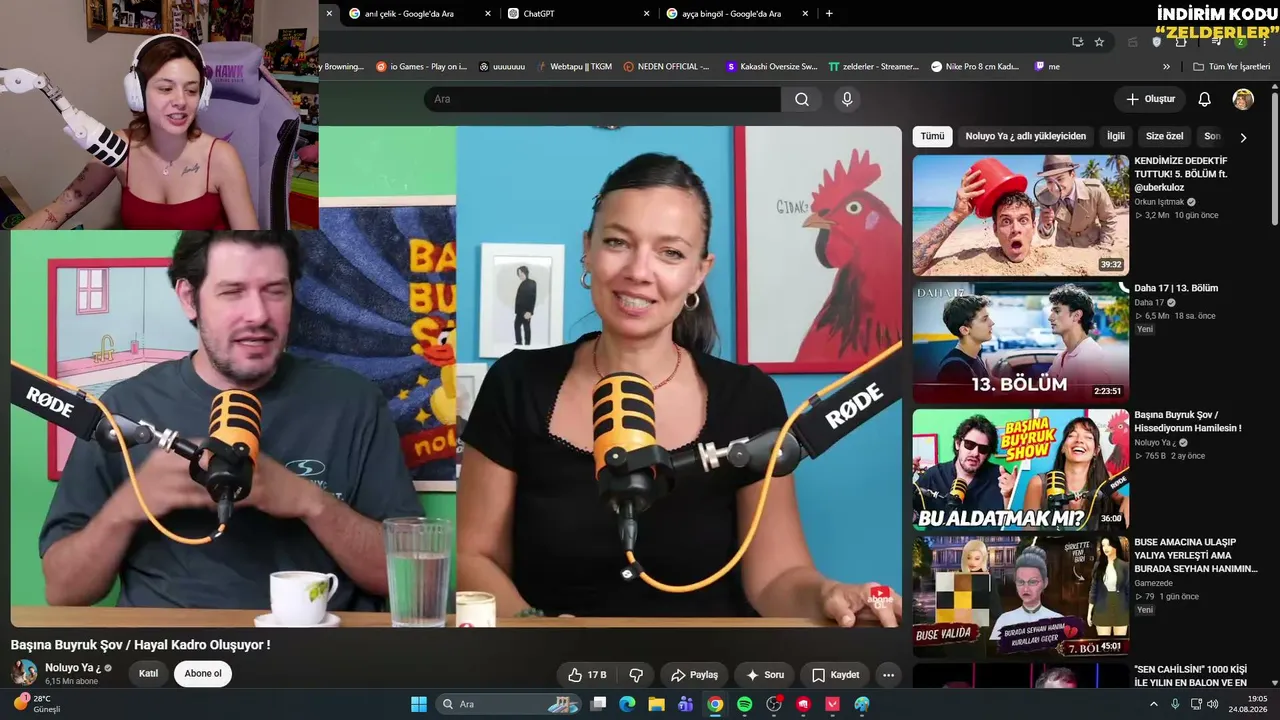
Task: Click the YouTube search magnifier button
Action: tap(802, 99)
